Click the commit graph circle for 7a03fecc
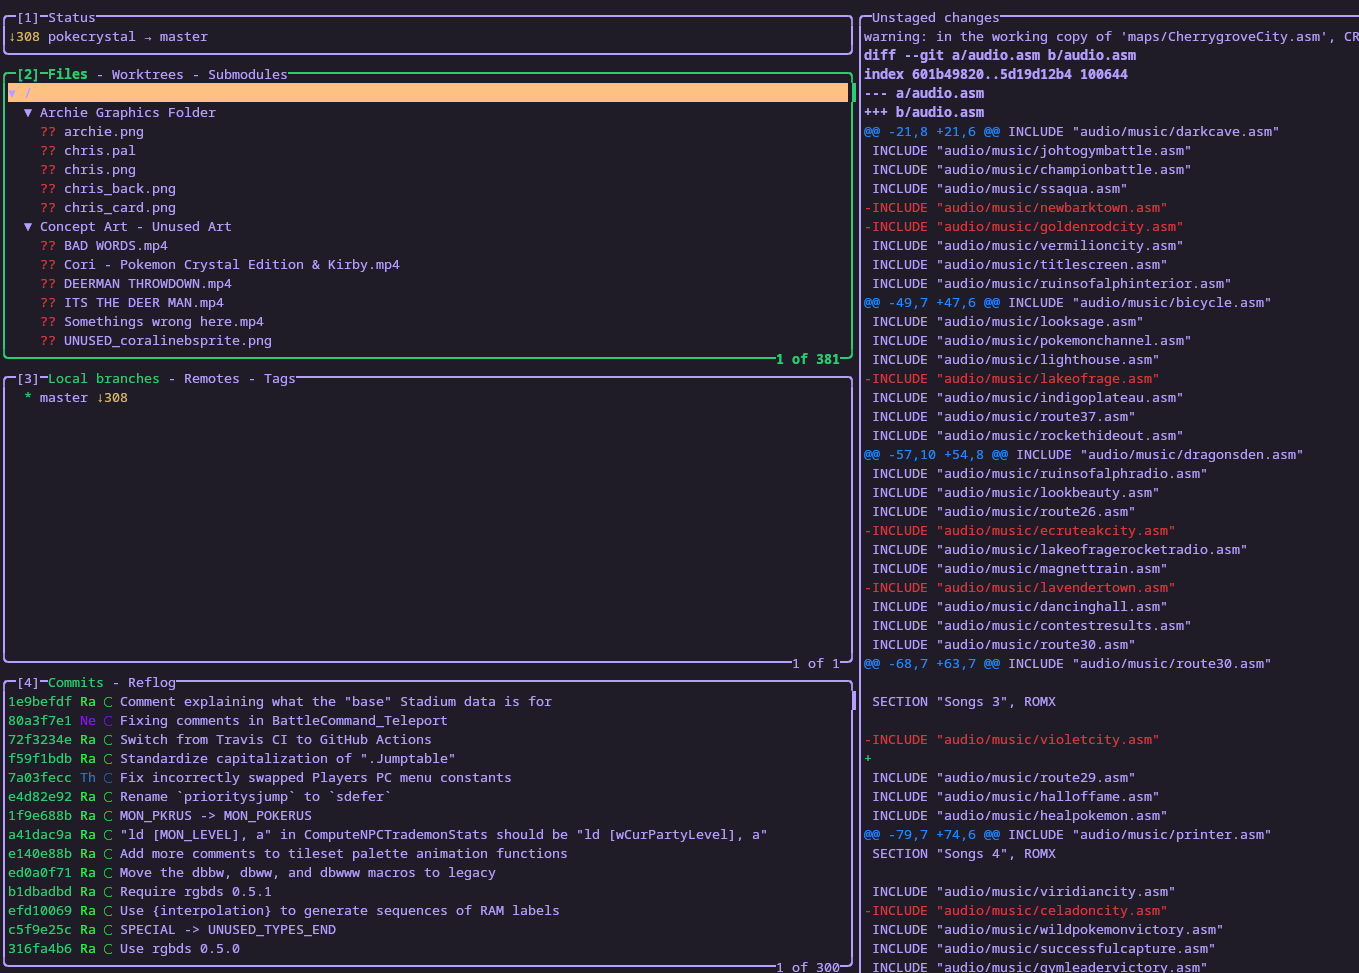The width and height of the screenshot is (1359, 973). click(x=108, y=778)
